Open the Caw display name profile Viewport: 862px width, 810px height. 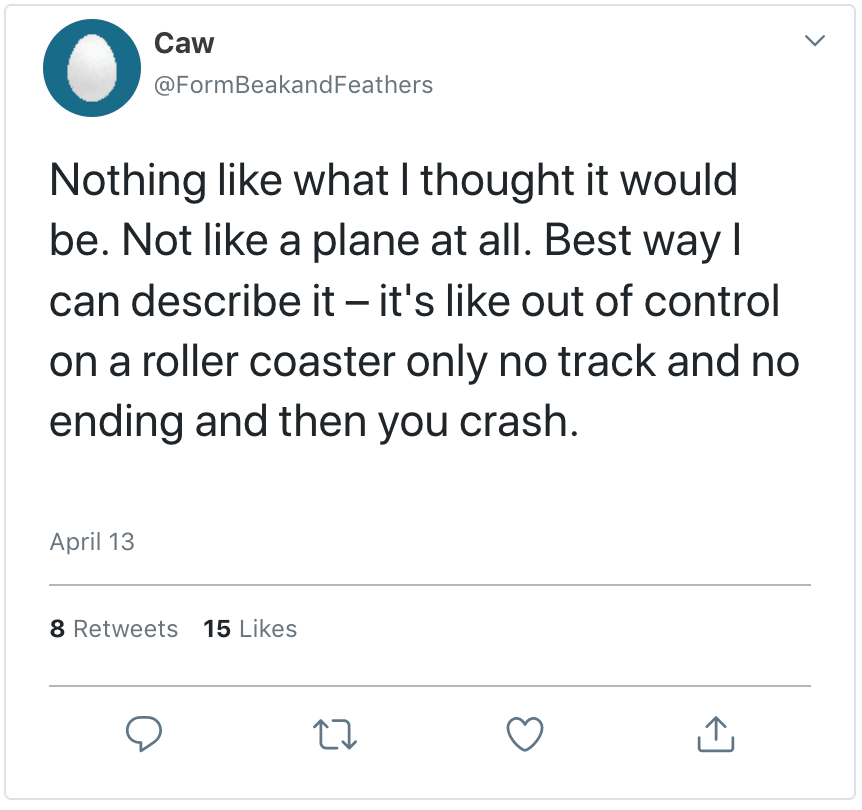pos(184,43)
